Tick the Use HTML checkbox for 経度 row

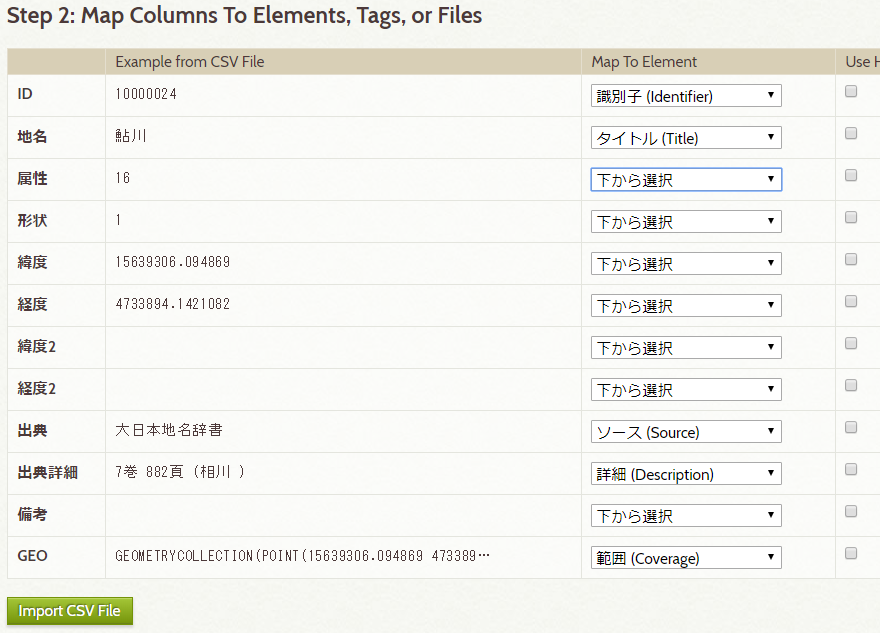pos(851,301)
